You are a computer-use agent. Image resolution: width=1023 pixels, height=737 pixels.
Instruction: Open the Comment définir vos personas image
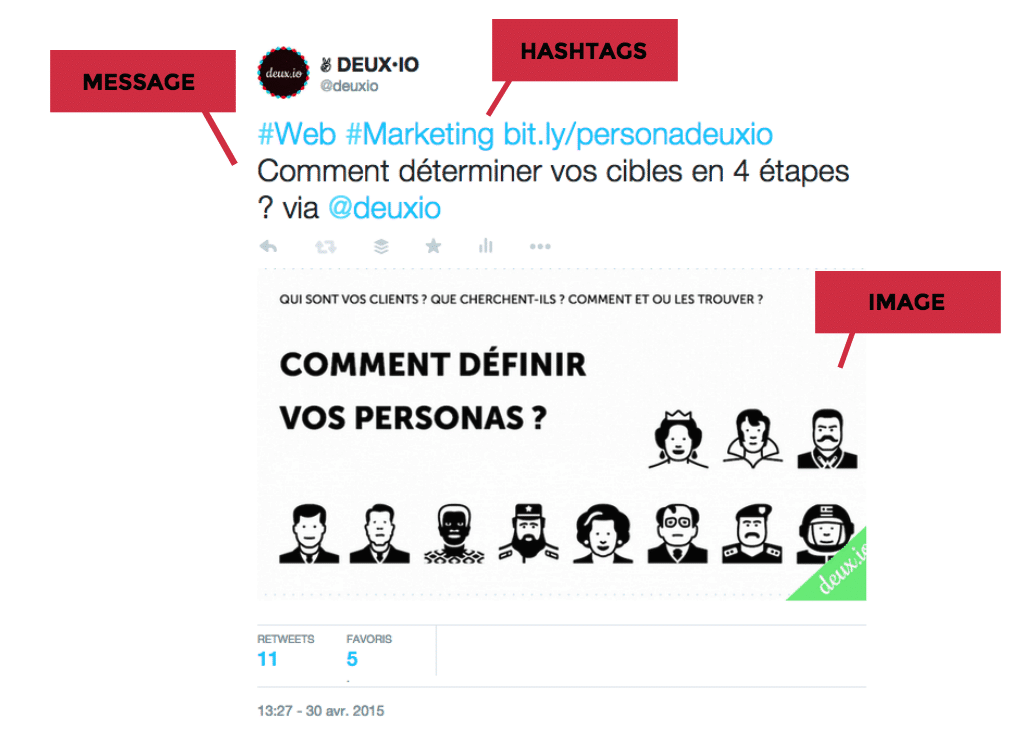pos(562,434)
